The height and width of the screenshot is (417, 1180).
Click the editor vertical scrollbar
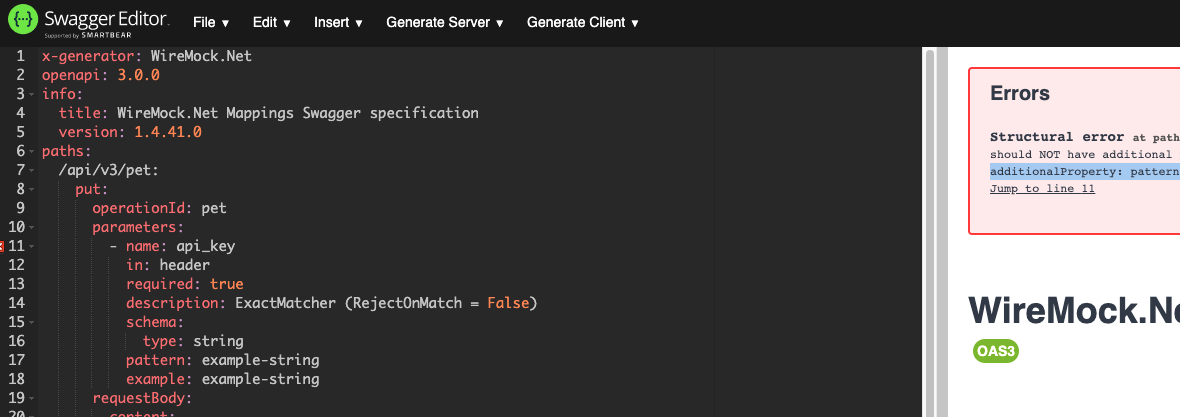click(929, 232)
